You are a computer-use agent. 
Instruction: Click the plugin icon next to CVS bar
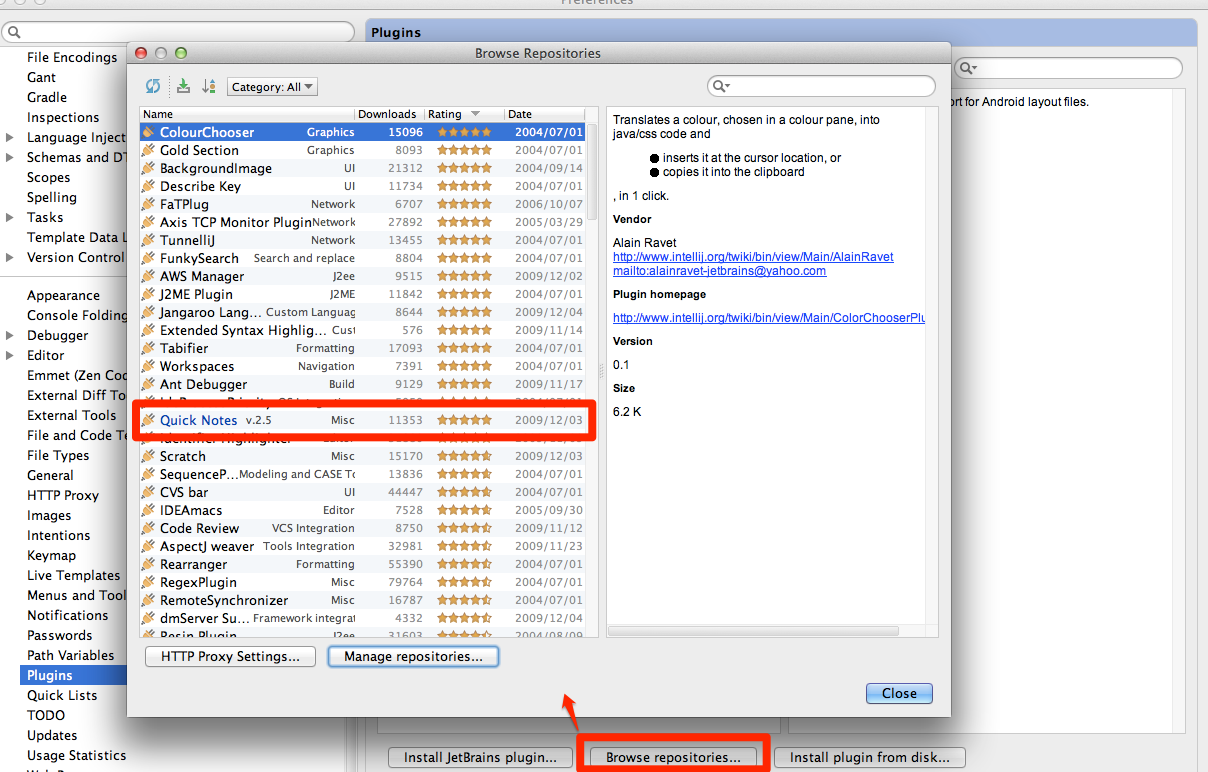(149, 492)
